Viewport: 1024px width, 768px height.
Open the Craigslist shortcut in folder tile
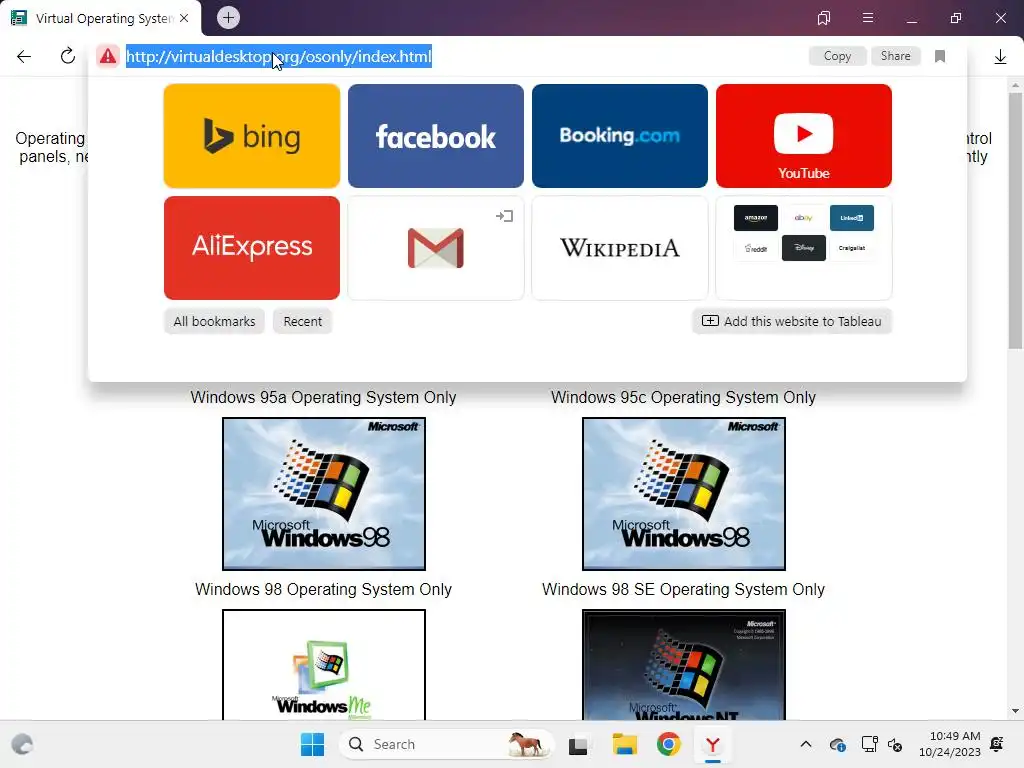coord(852,248)
